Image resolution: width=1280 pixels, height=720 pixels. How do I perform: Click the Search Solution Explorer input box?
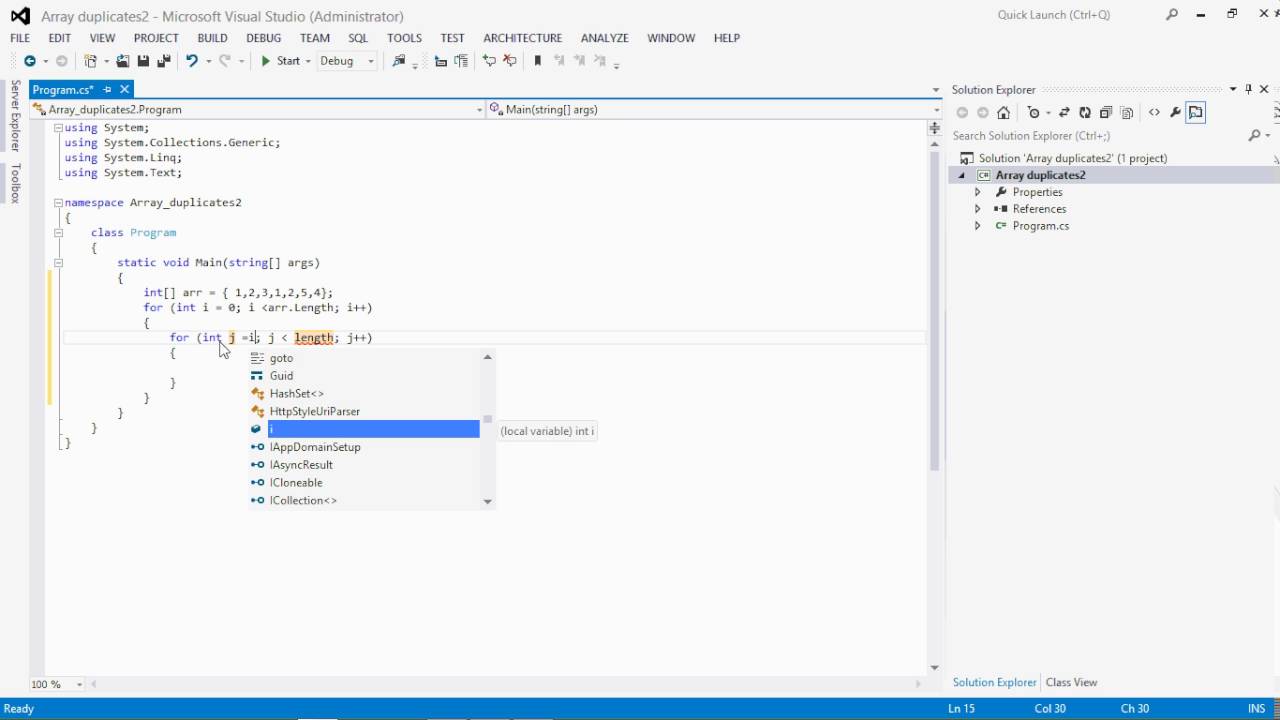pos(1097,135)
